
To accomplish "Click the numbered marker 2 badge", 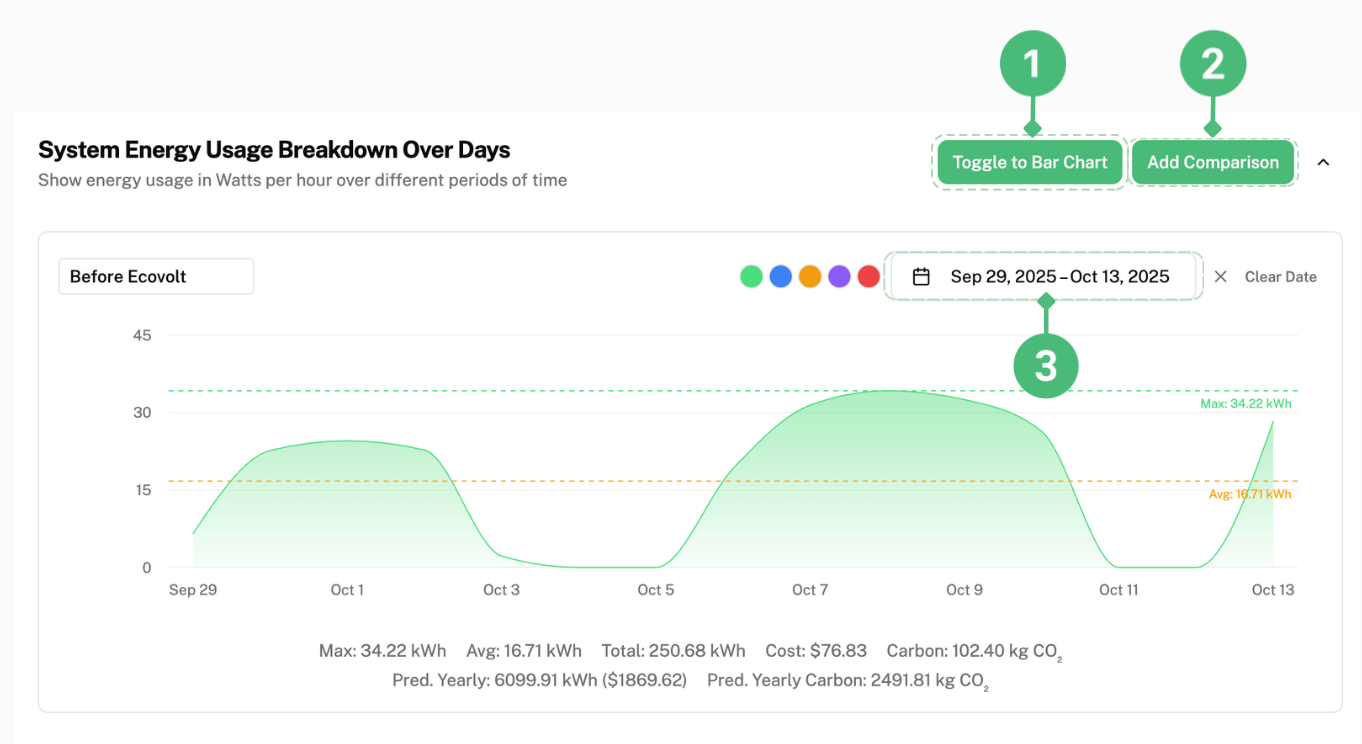I will click(x=1213, y=65).
